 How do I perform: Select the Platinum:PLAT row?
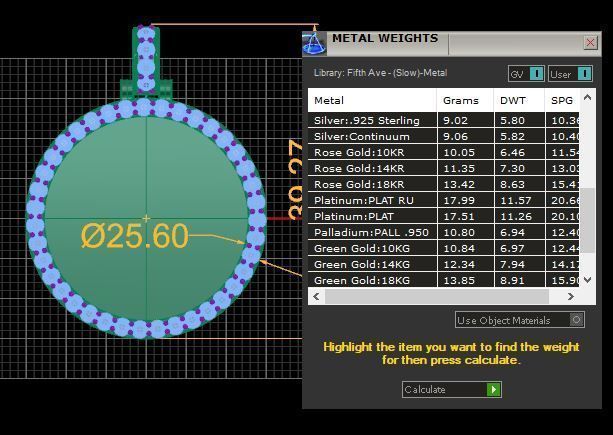[444, 216]
